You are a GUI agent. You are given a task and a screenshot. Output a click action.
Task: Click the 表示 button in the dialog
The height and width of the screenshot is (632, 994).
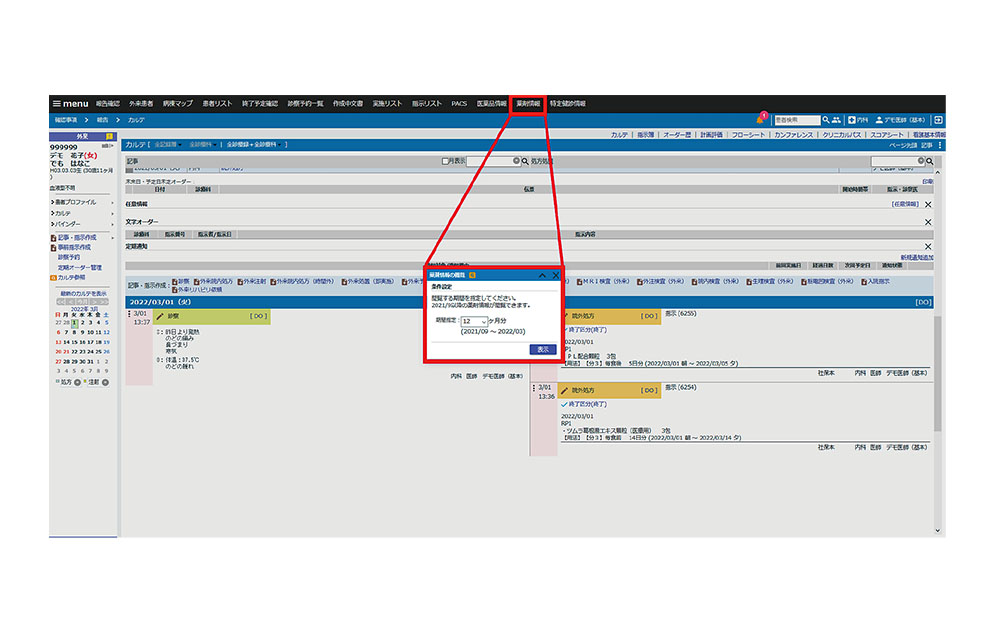[x=542, y=349]
